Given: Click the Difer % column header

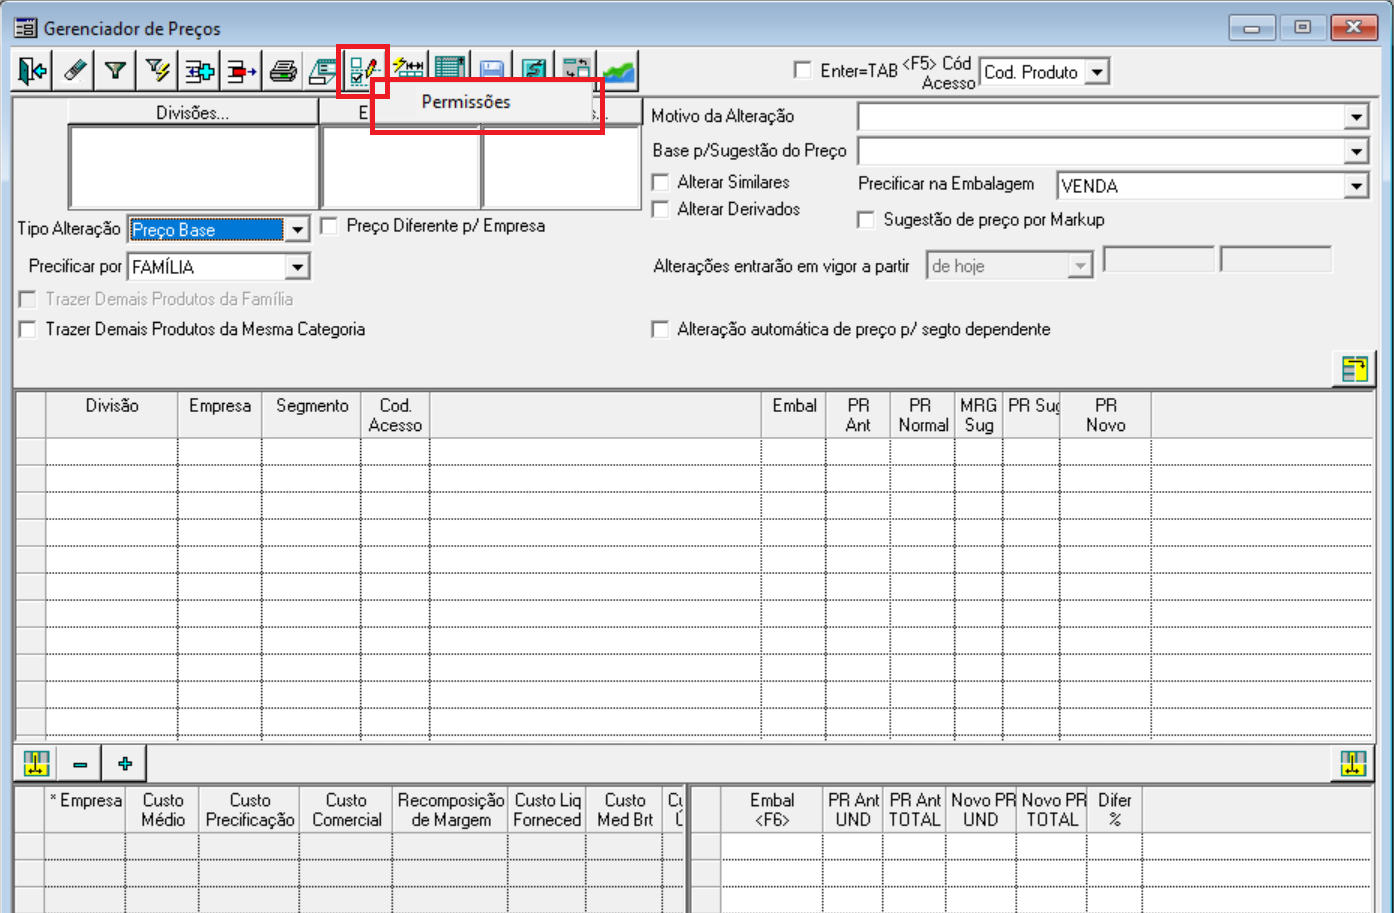Looking at the screenshot, I should click(1114, 810).
